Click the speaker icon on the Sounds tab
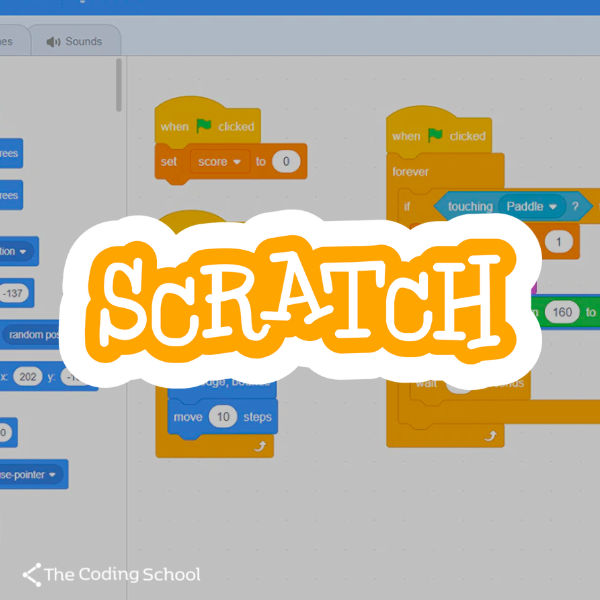 52,41
